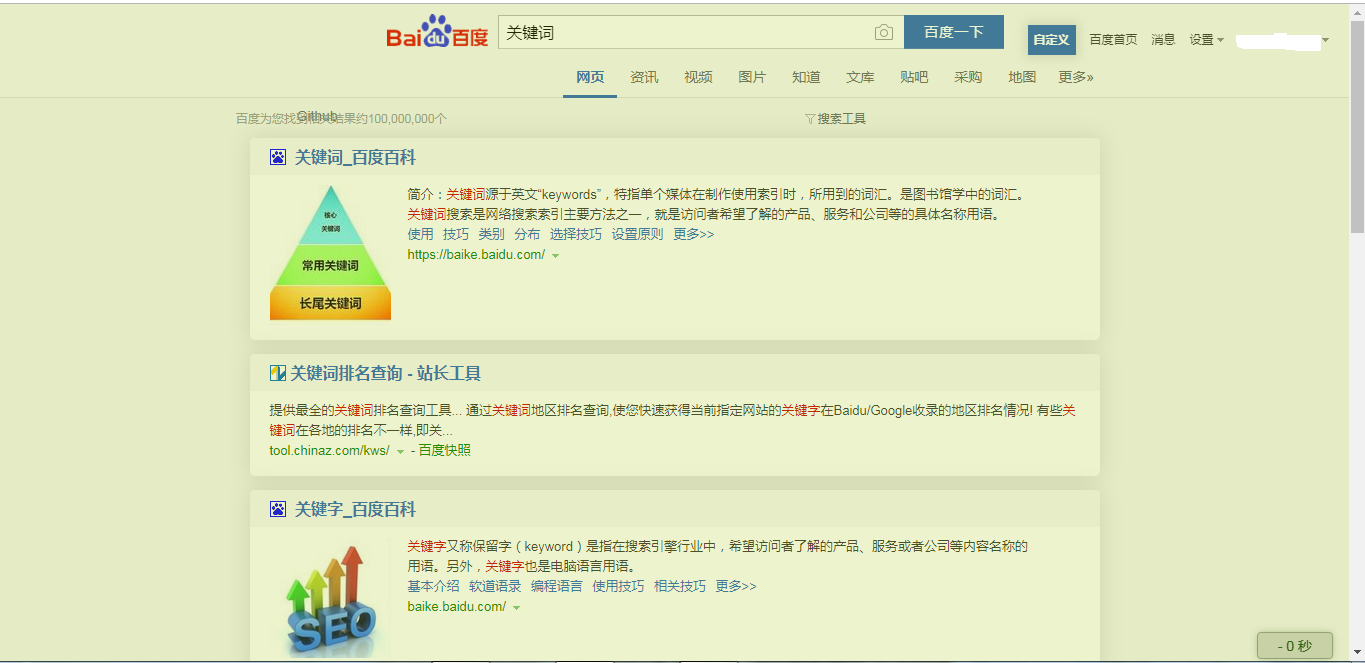The image size is (1365, 663).
Task: Open 搜索工具 search tools
Action: pyautogui.click(x=842, y=119)
